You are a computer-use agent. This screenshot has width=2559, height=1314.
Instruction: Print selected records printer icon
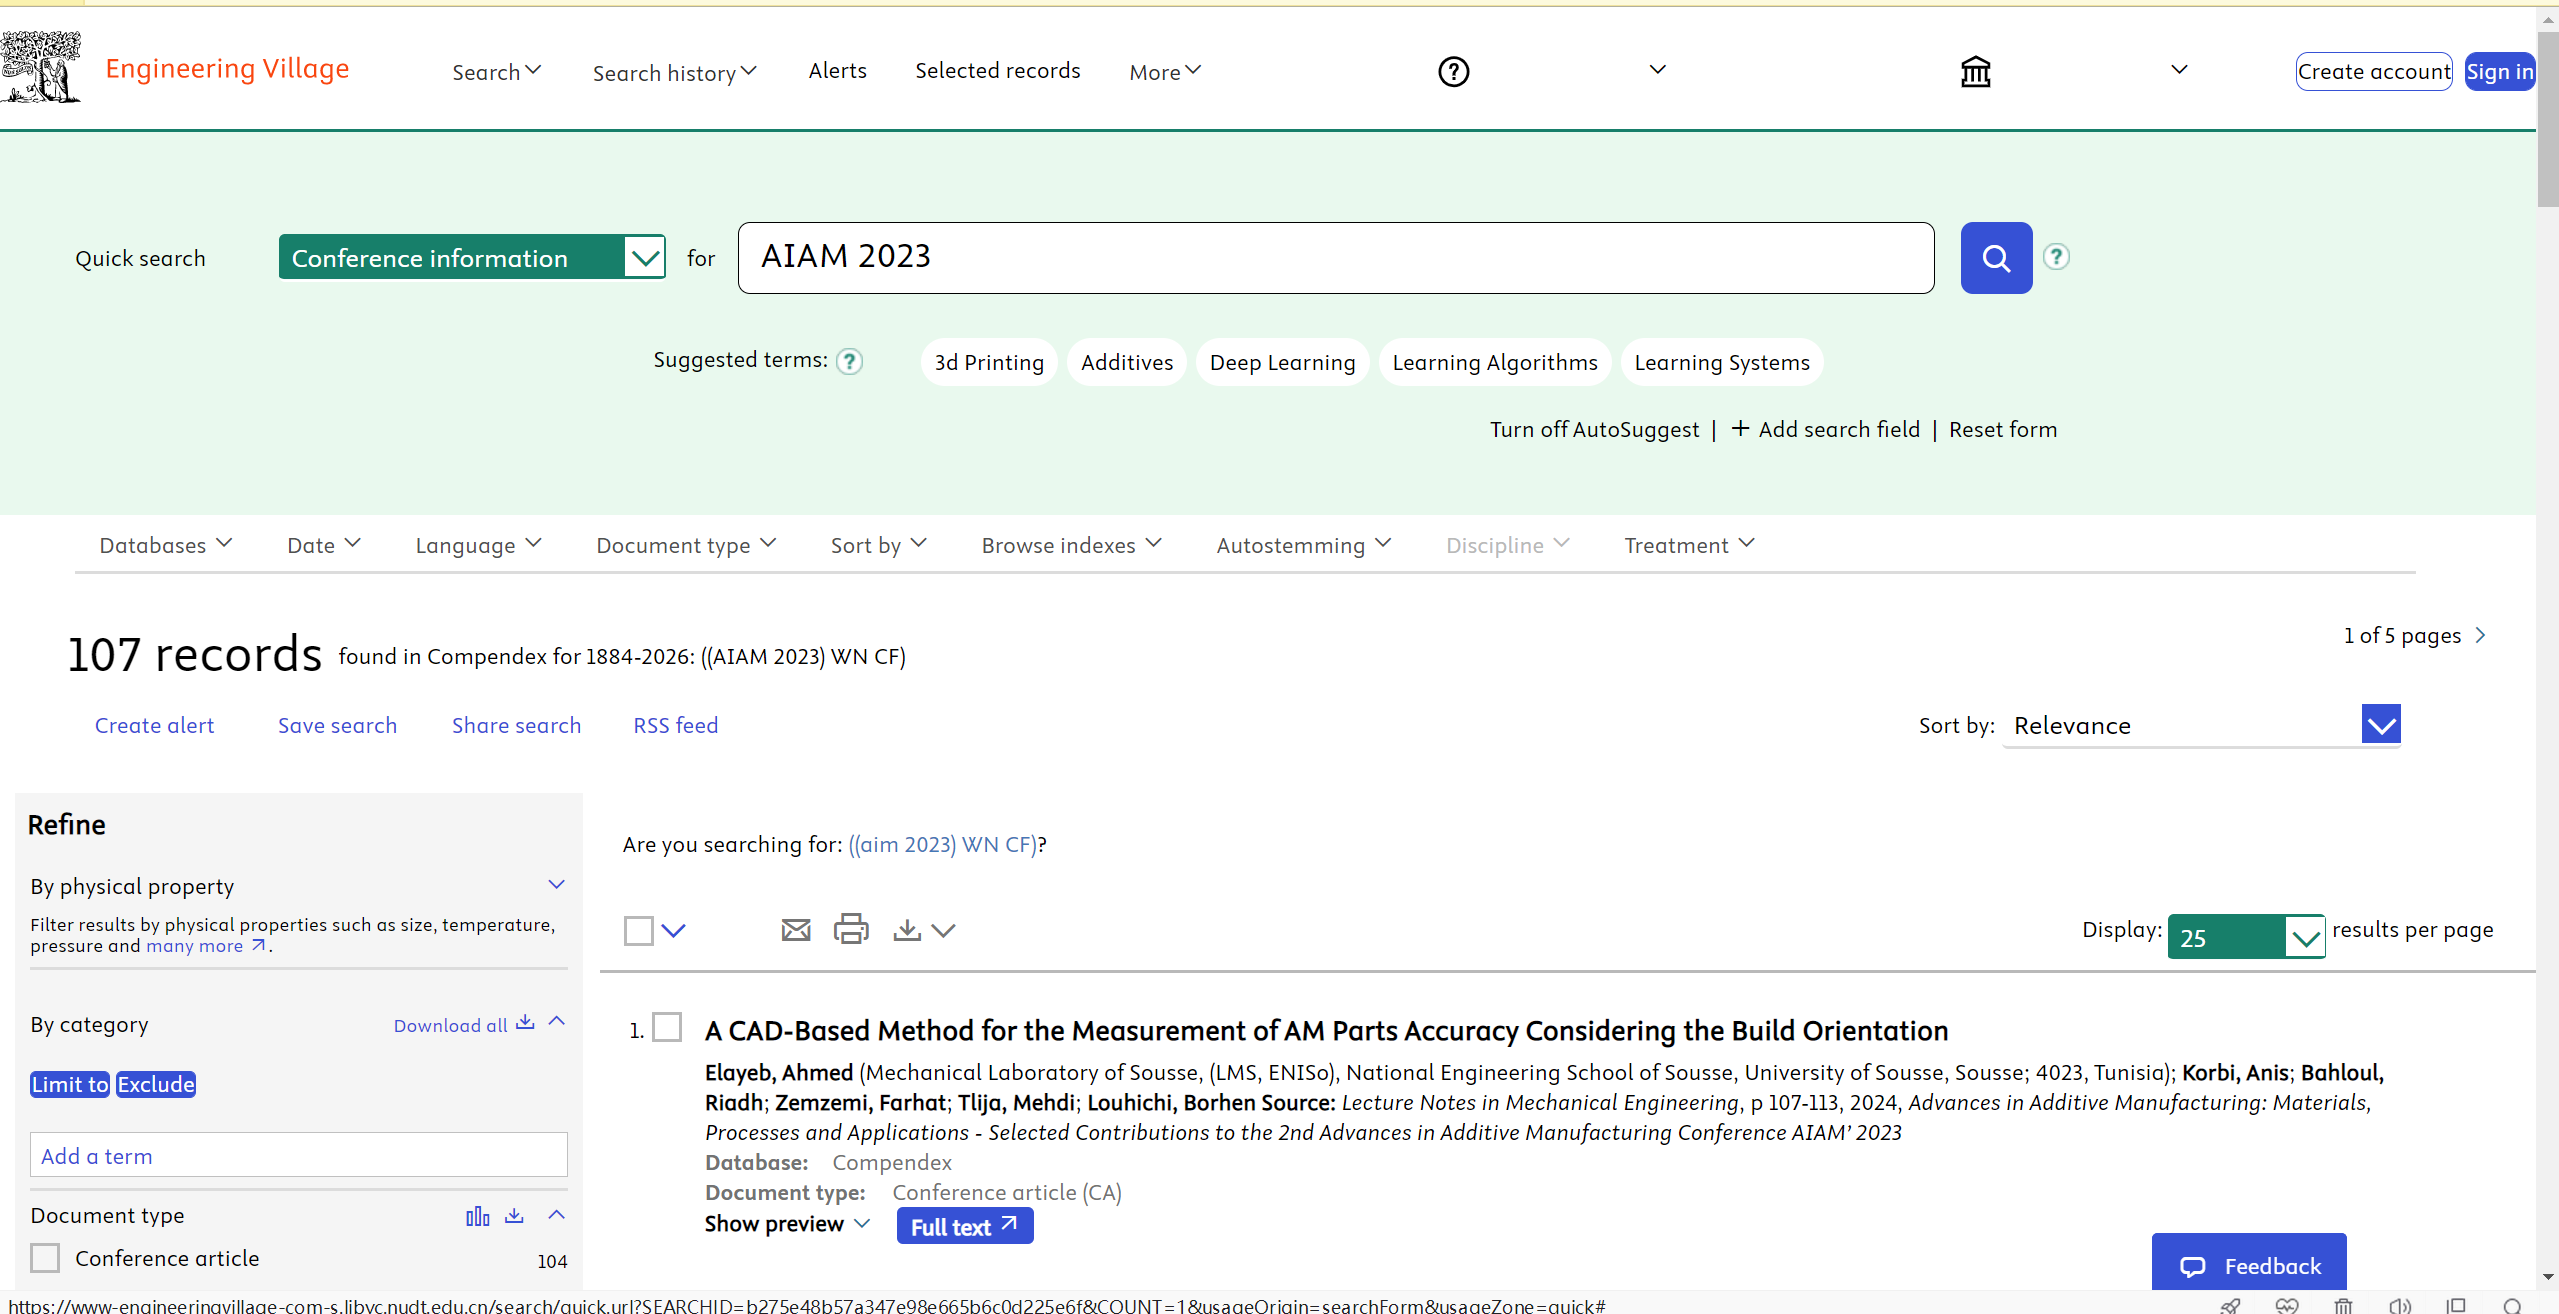click(851, 929)
